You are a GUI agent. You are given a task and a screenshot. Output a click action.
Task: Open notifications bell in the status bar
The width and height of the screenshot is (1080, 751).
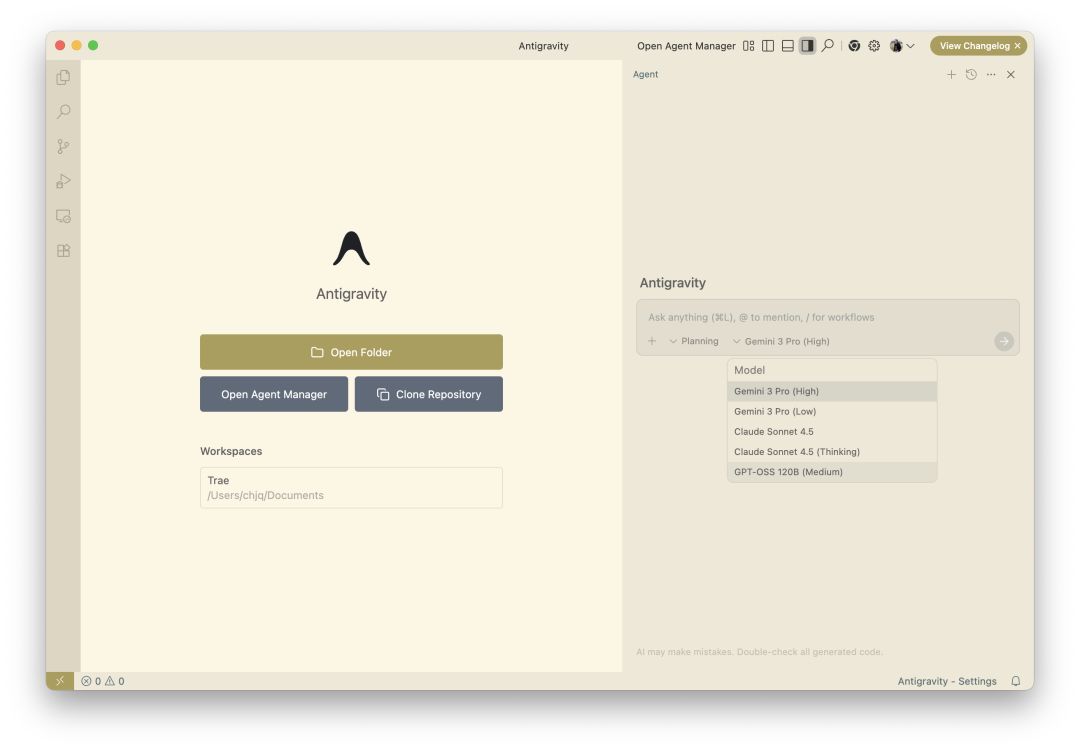1016,681
